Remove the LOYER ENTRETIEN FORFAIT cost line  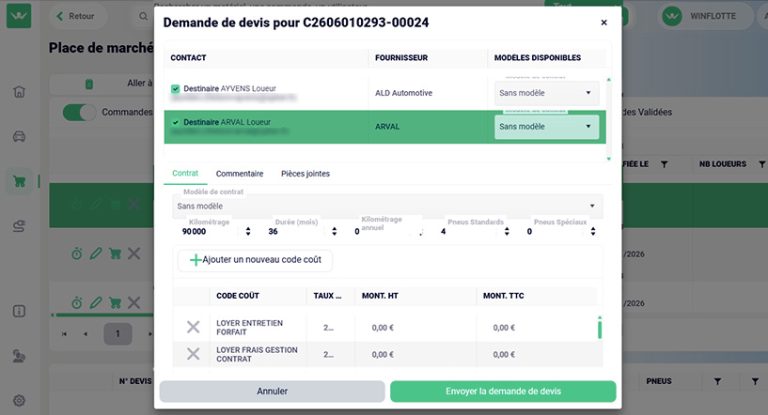tap(193, 327)
